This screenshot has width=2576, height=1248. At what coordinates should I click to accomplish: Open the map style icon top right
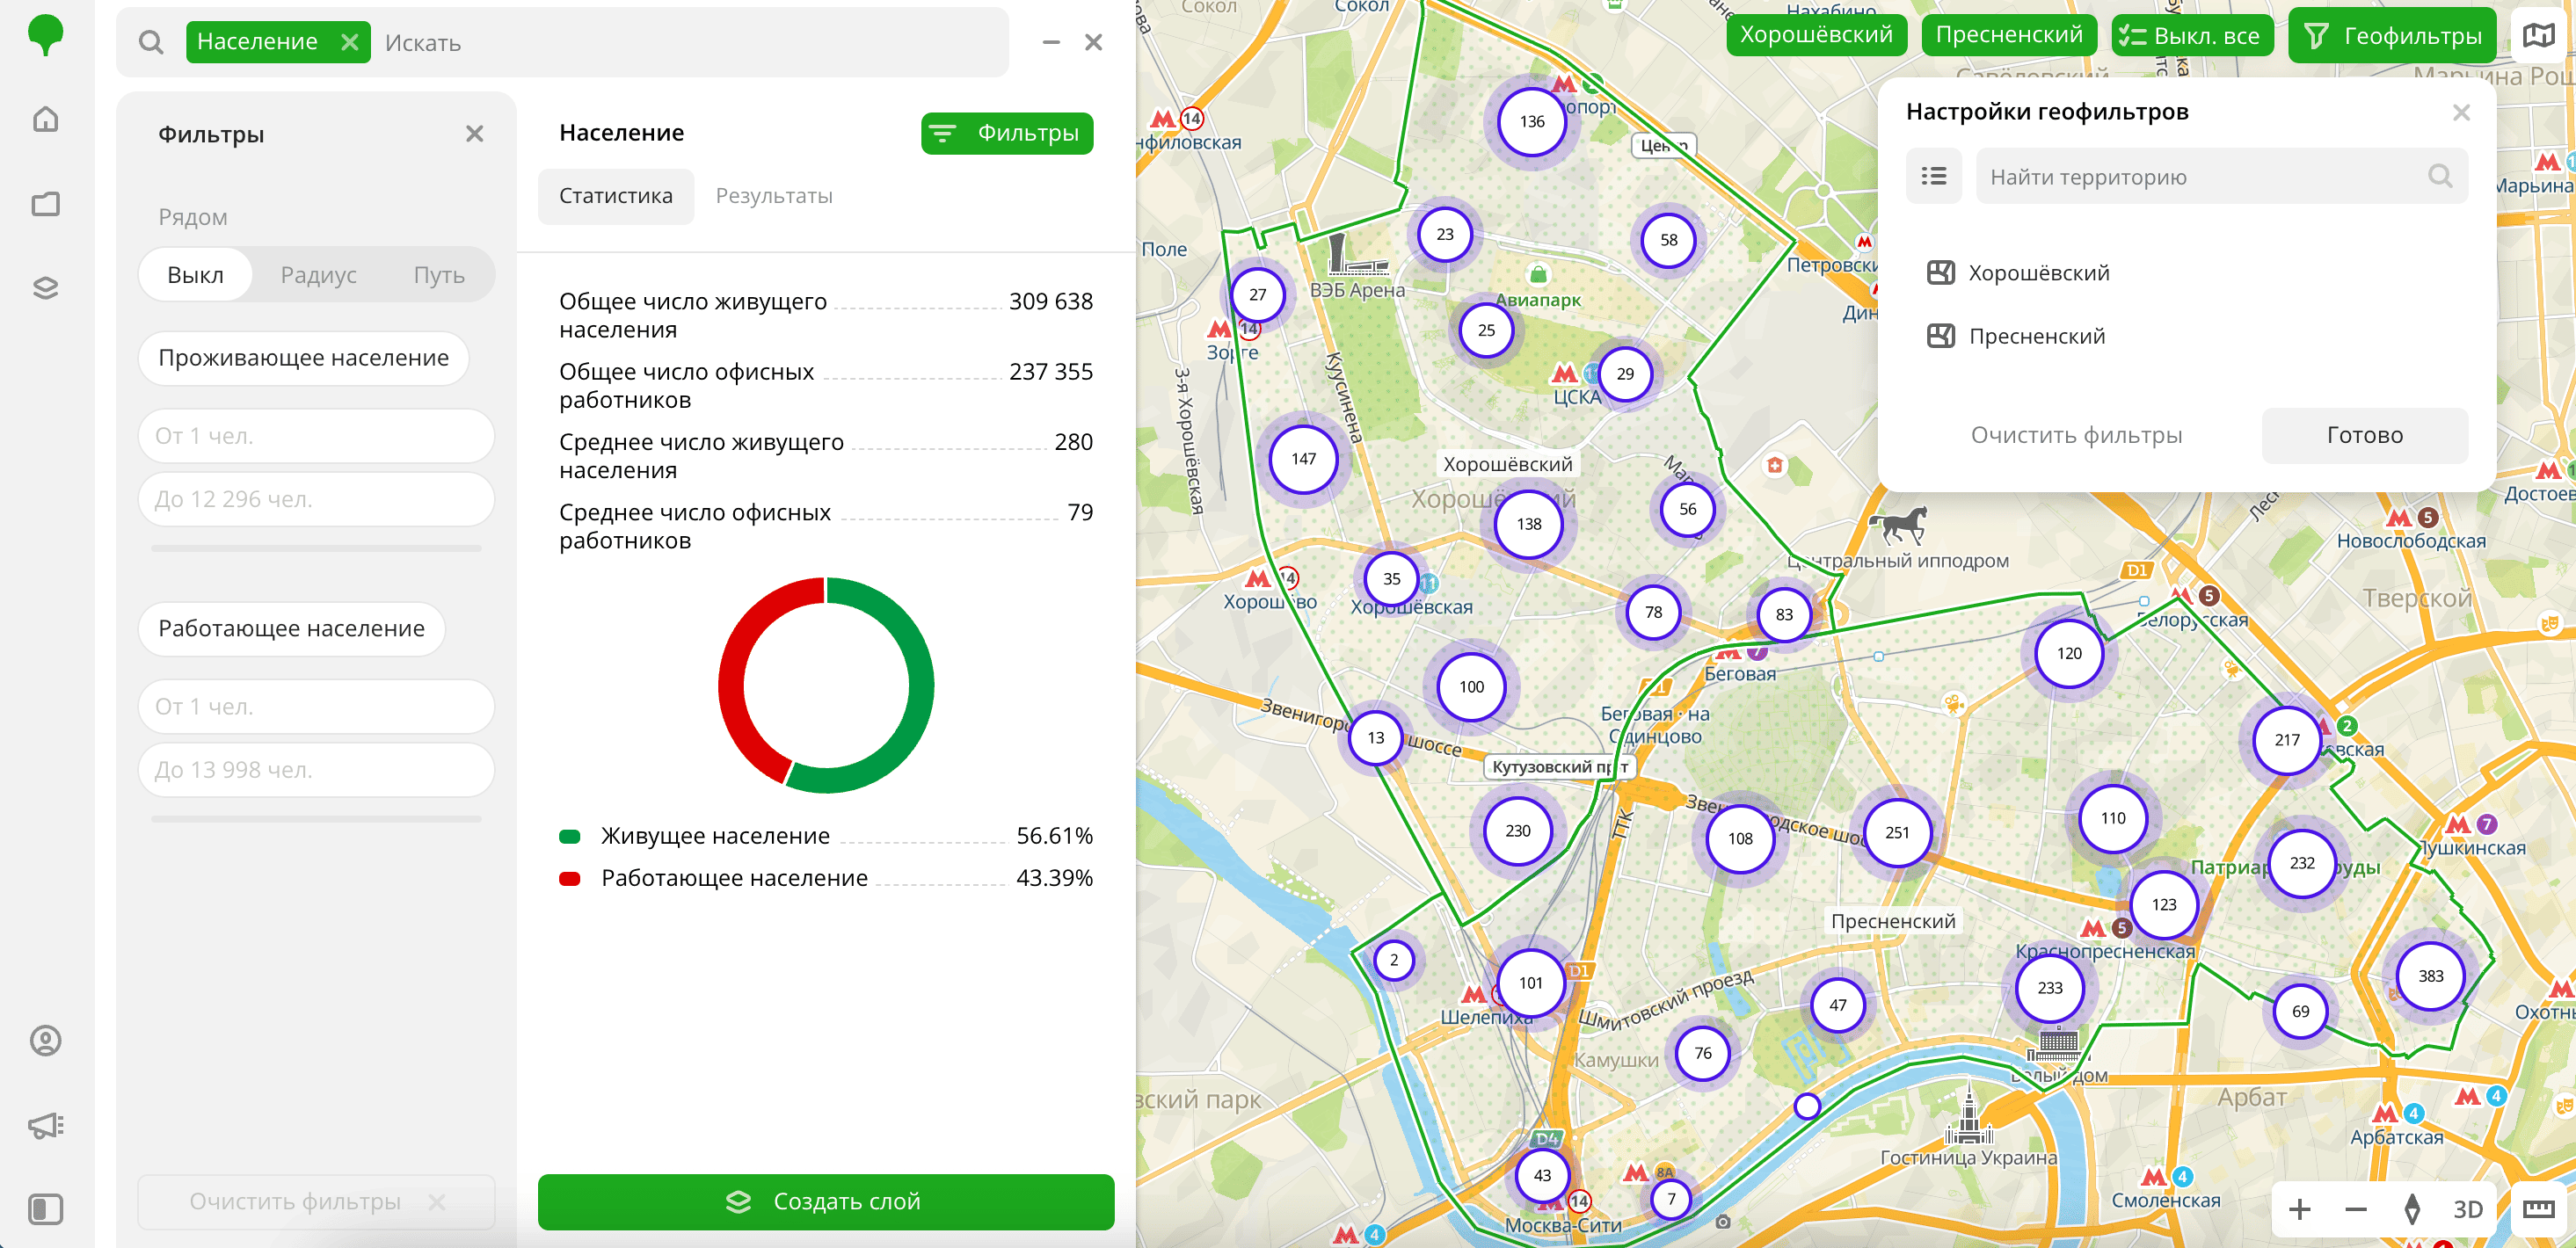point(2538,36)
